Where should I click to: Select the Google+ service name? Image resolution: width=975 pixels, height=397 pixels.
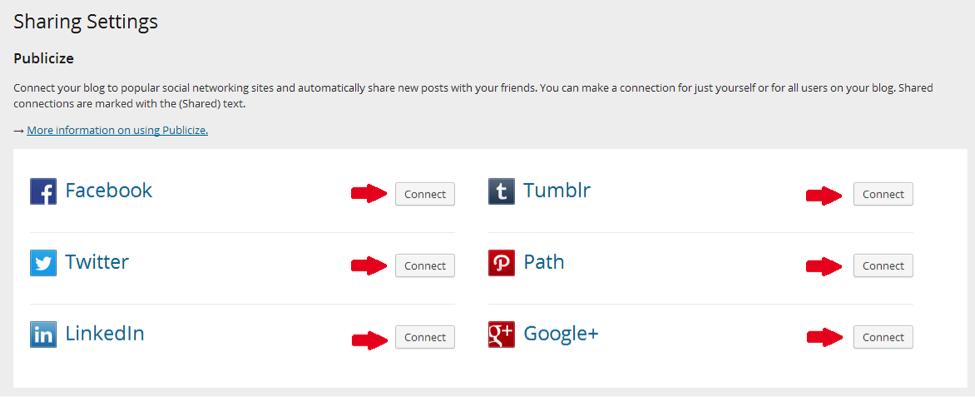click(561, 334)
